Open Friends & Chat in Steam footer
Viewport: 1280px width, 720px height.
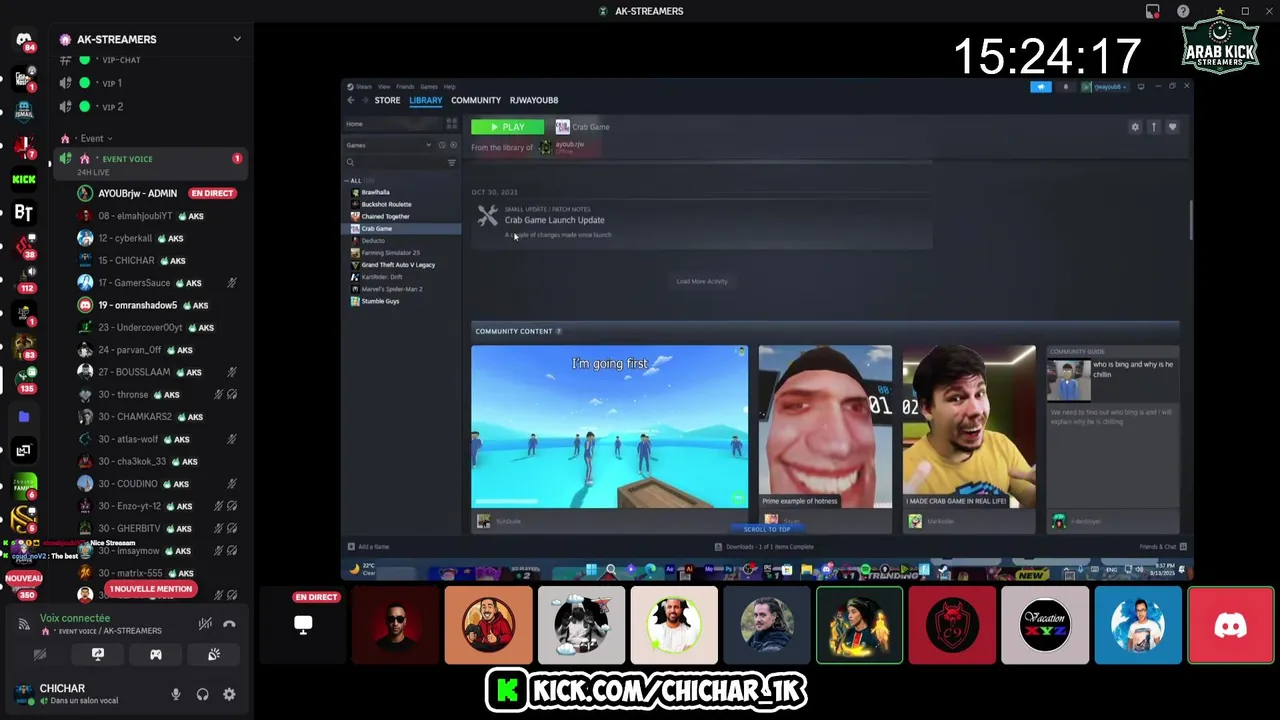1163,547
